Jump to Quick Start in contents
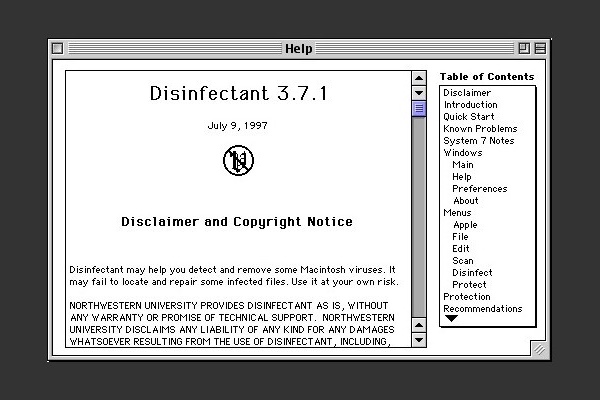Screen dimensions: 600x400 [470, 117]
